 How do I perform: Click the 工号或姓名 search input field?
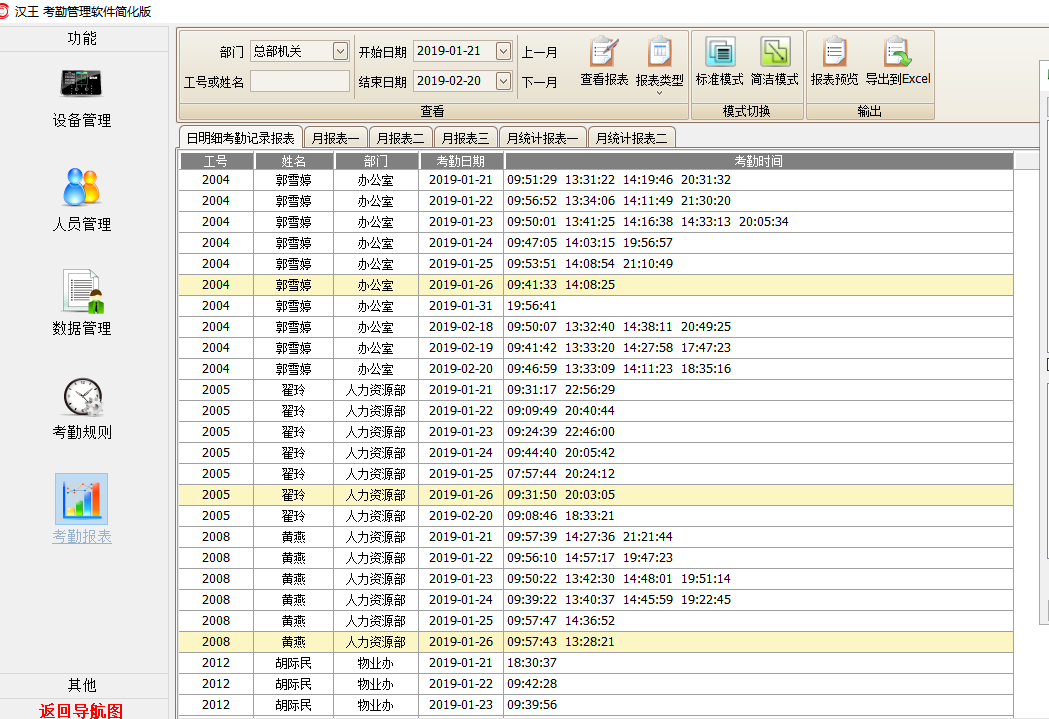[300, 82]
